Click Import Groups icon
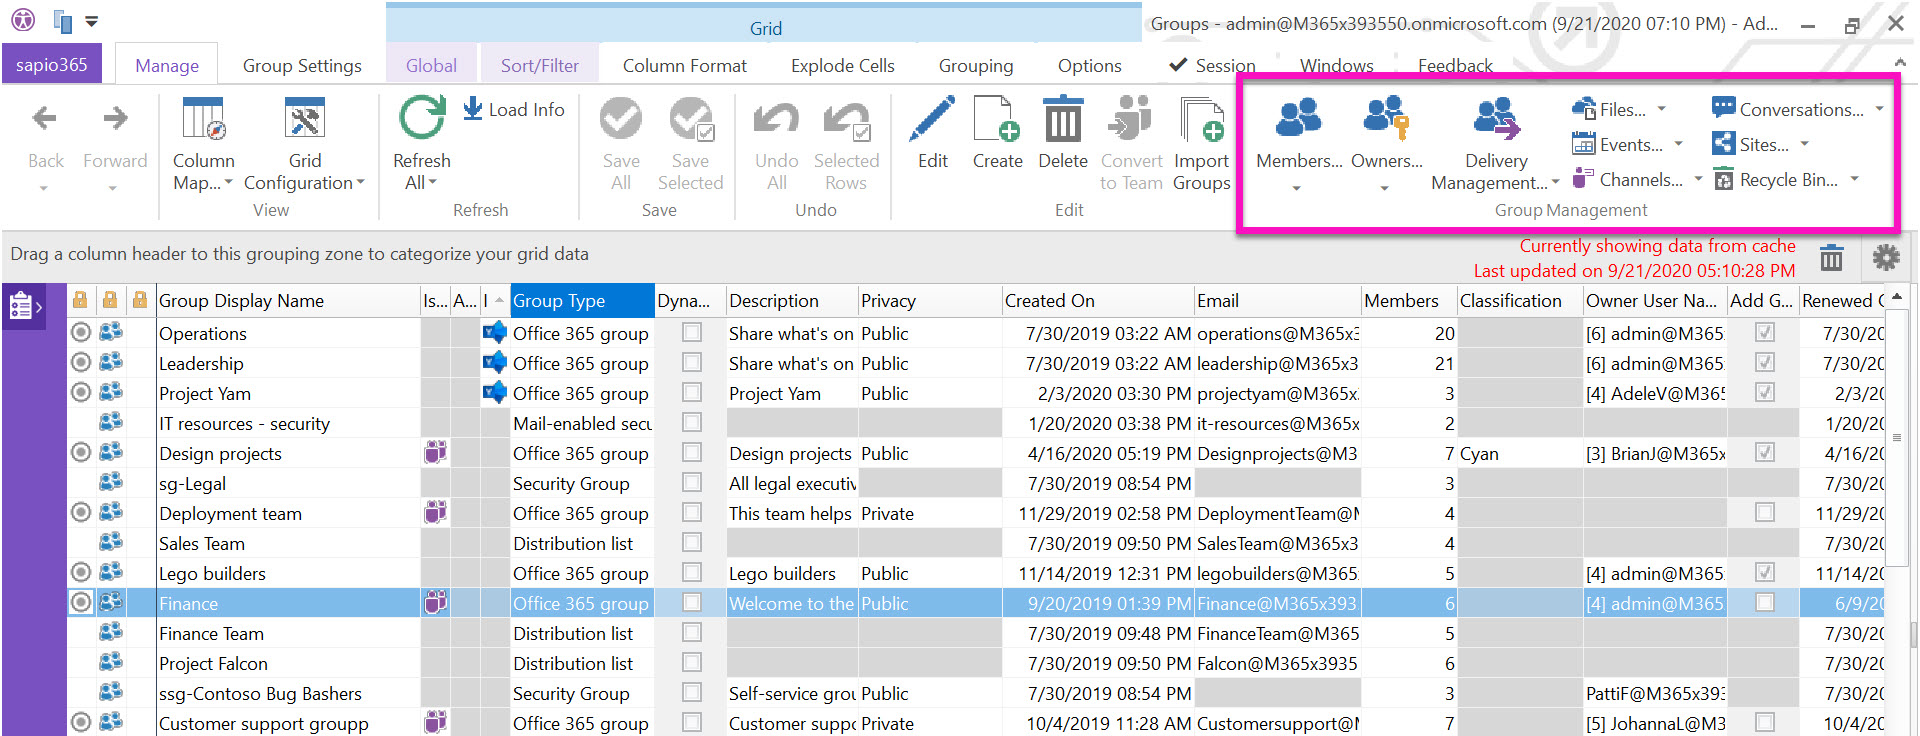 point(1201,119)
